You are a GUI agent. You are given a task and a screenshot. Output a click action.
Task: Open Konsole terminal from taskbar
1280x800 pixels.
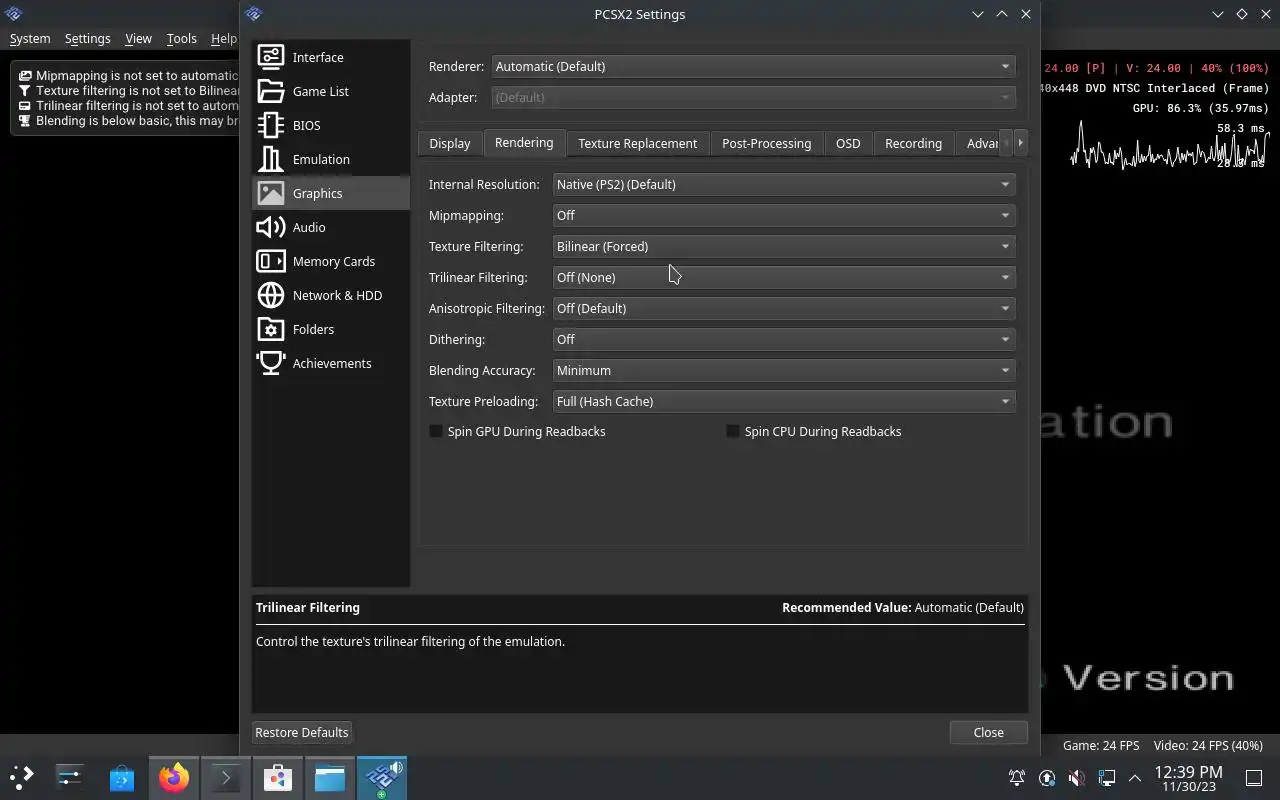pos(226,777)
